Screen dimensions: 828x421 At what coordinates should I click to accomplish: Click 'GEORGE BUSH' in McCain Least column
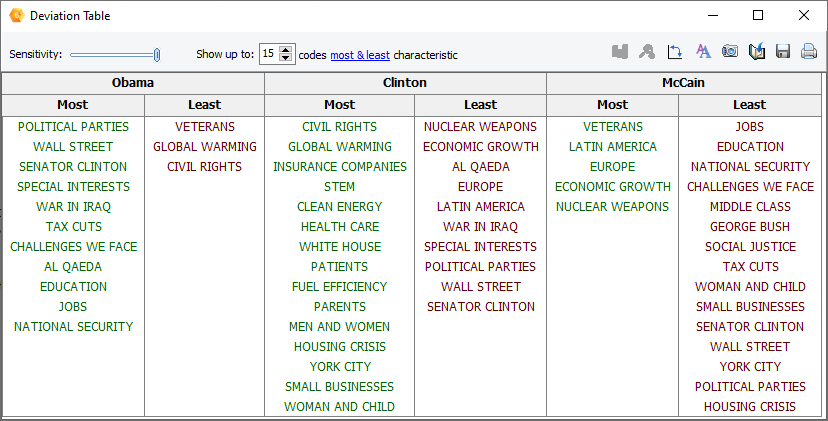coord(750,227)
